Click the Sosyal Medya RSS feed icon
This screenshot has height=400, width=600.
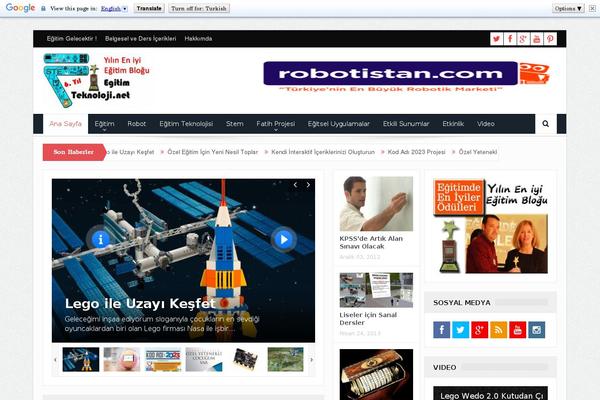[499, 330]
